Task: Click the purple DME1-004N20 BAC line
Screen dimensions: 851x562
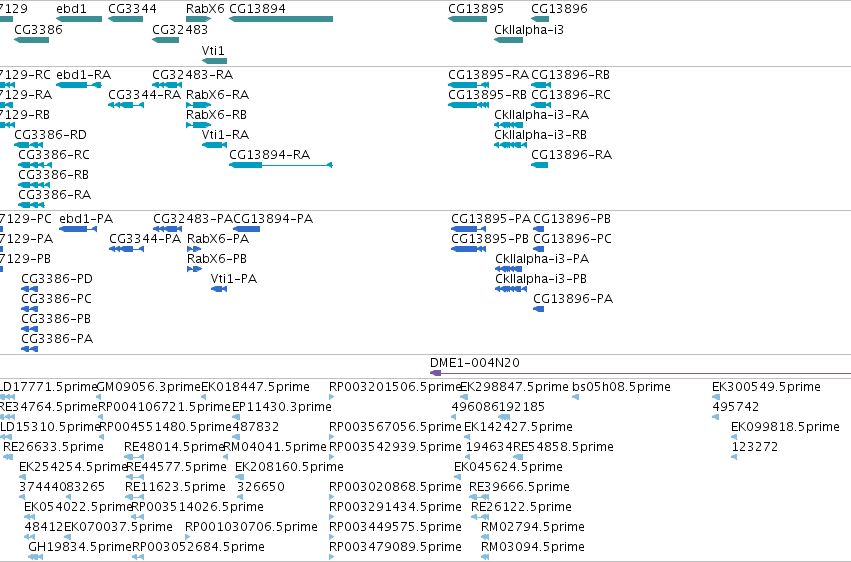Action: [640, 373]
